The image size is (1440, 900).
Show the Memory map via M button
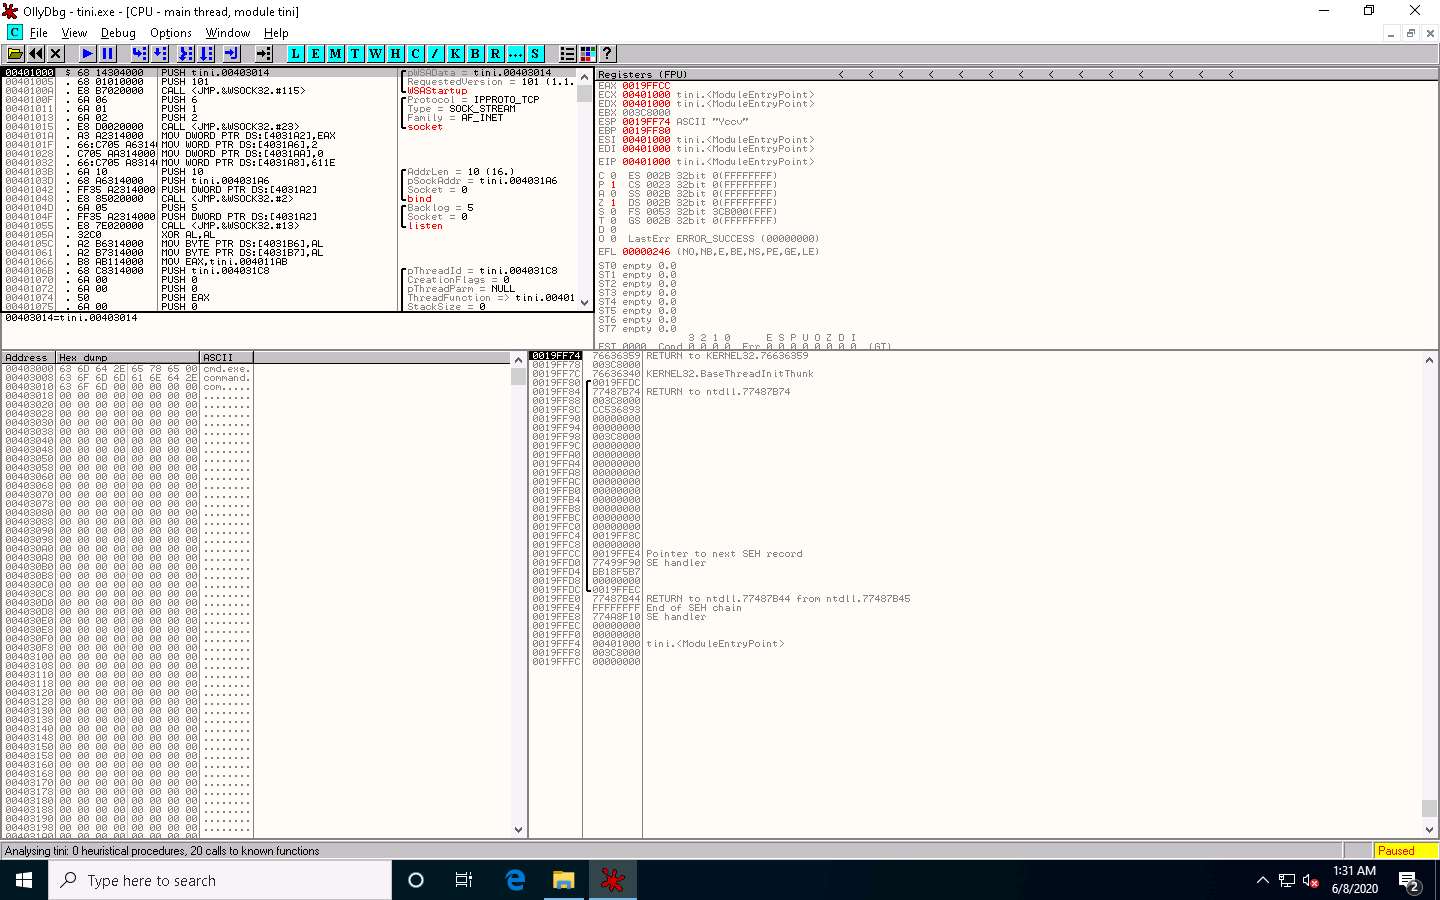click(x=336, y=54)
